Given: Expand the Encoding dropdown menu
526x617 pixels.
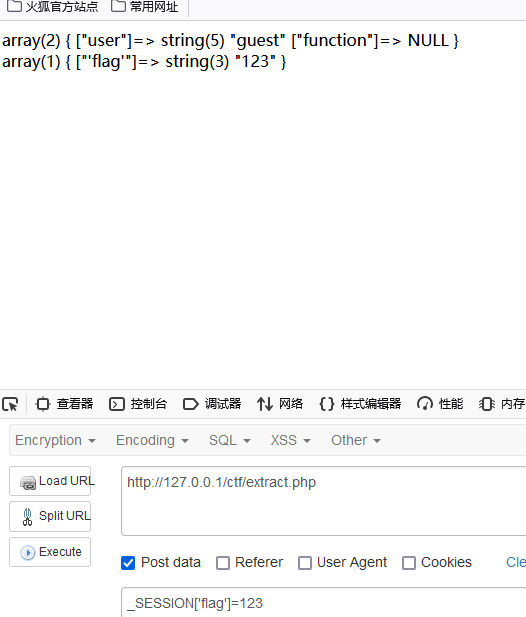Looking at the screenshot, I should point(152,440).
